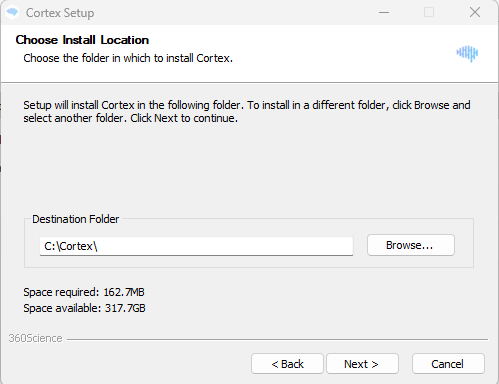Click Browse to pick another folder
This screenshot has width=499, height=384.
411,245
